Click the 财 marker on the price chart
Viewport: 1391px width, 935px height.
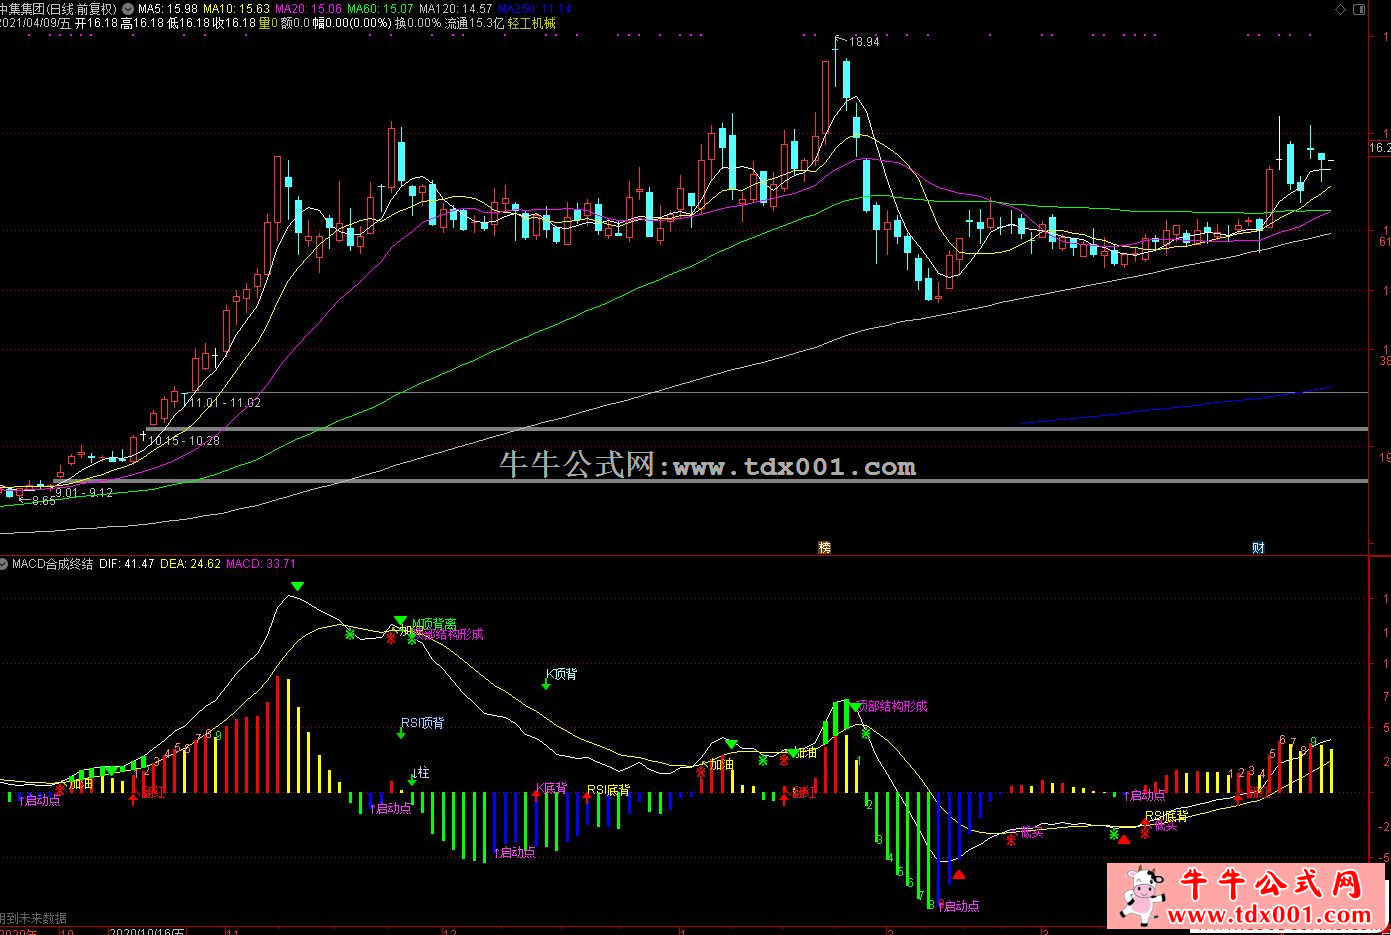click(1258, 547)
